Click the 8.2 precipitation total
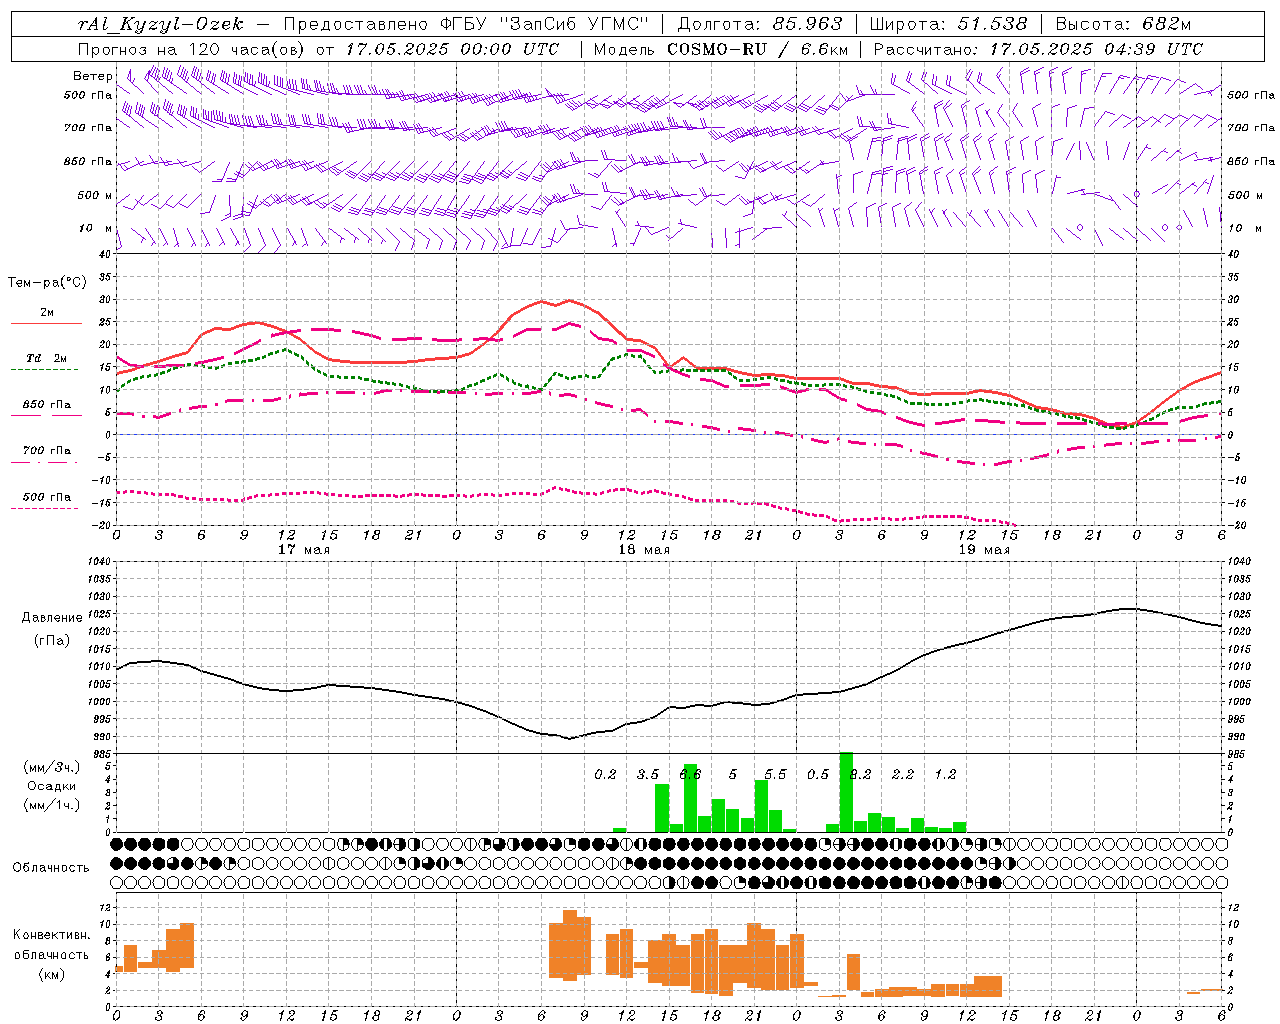Image resolution: width=1280 pixels, height=1024 pixels. point(860,774)
